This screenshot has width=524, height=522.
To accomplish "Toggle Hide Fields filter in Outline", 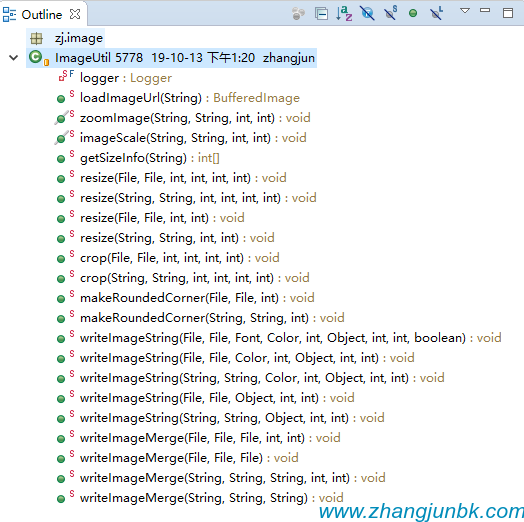I will 367,14.
